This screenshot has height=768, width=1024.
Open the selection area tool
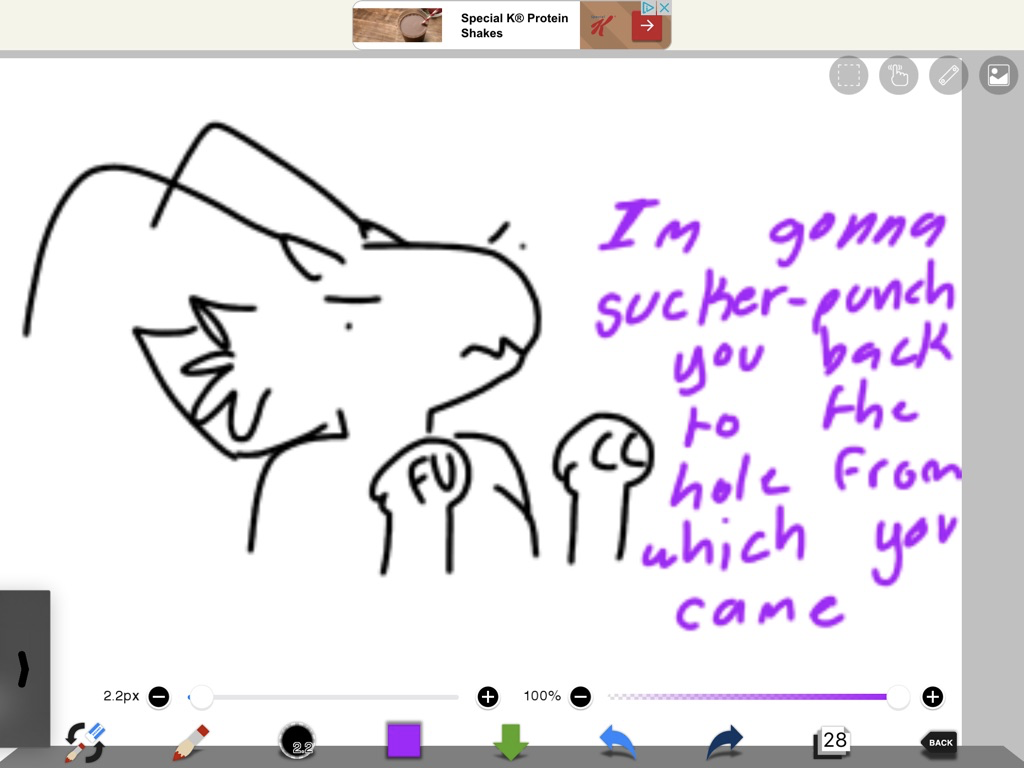click(848, 76)
